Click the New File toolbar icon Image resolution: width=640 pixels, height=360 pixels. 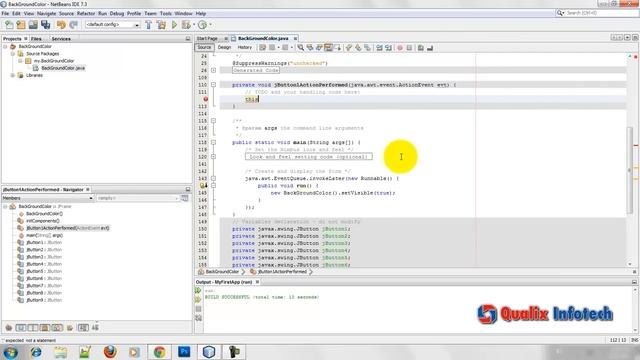(x=9, y=25)
